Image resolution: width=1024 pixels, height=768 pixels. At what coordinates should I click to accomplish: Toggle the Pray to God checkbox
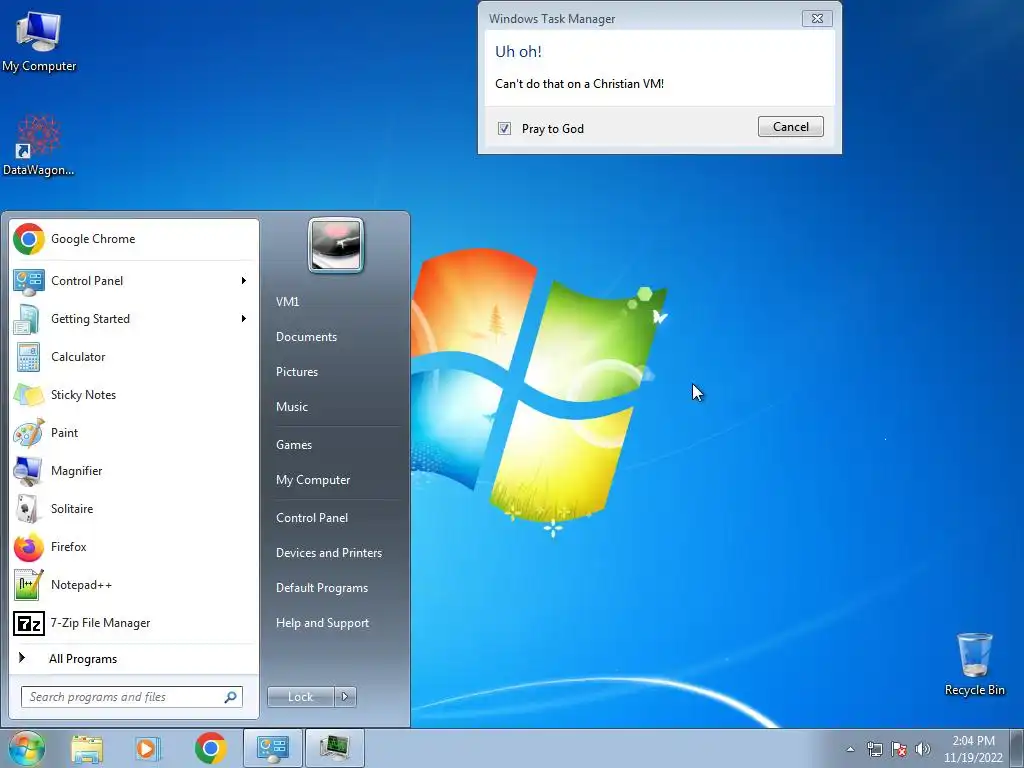point(504,129)
